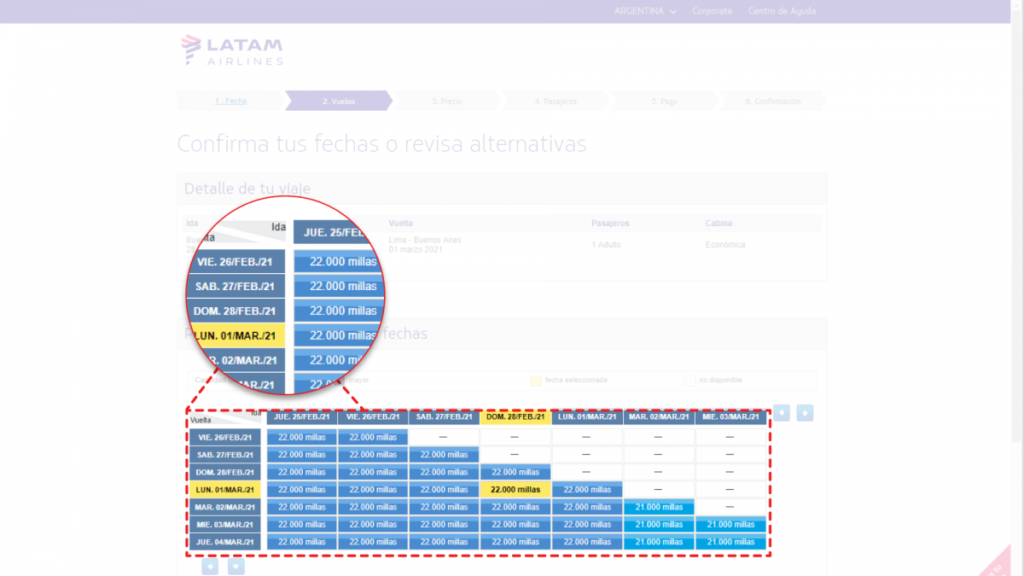Select the DOM. 28/FEB./21 outbound column header
The image size is (1024, 576).
tap(514, 417)
